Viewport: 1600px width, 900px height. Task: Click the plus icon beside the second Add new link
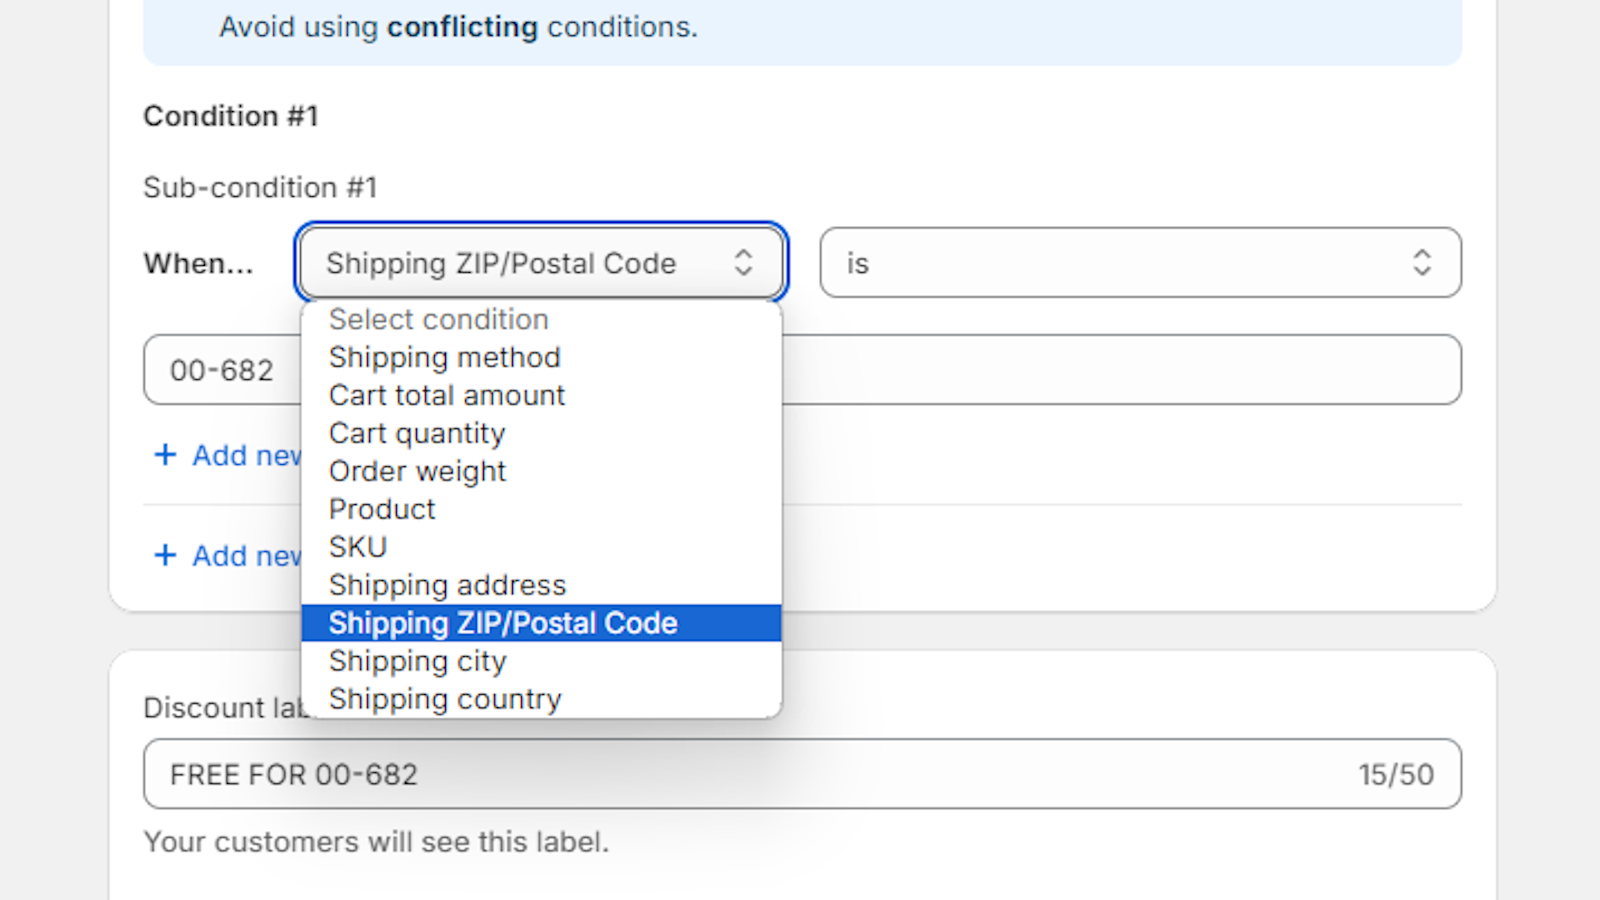(x=166, y=555)
